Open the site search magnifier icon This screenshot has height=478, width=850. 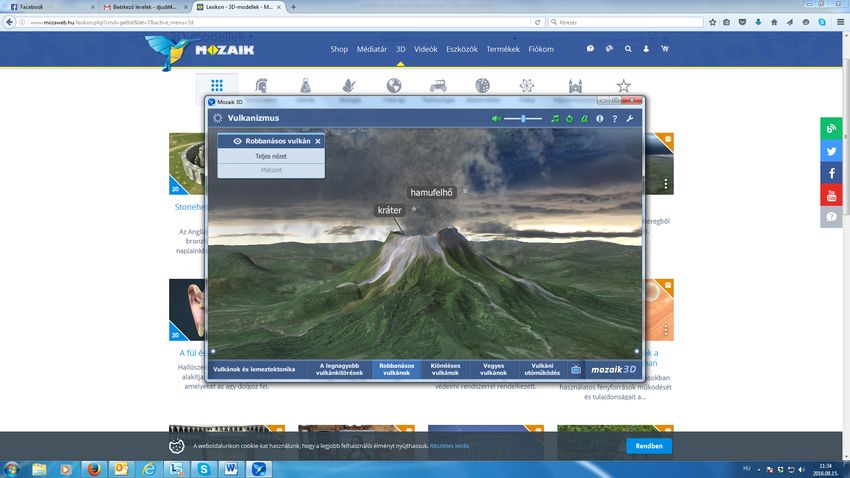pos(628,49)
